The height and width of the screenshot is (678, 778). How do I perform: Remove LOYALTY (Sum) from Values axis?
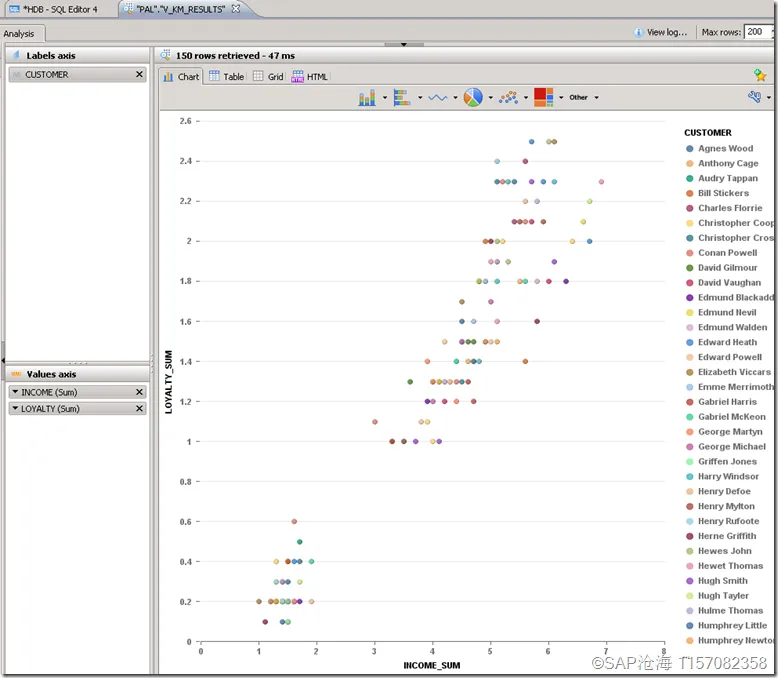click(139, 408)
